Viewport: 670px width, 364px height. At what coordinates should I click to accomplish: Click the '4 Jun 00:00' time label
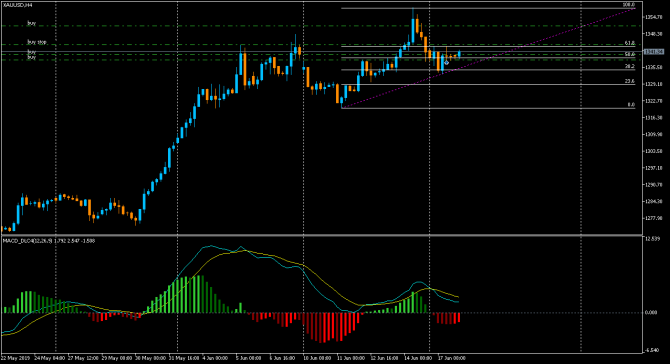click(215, 358)
